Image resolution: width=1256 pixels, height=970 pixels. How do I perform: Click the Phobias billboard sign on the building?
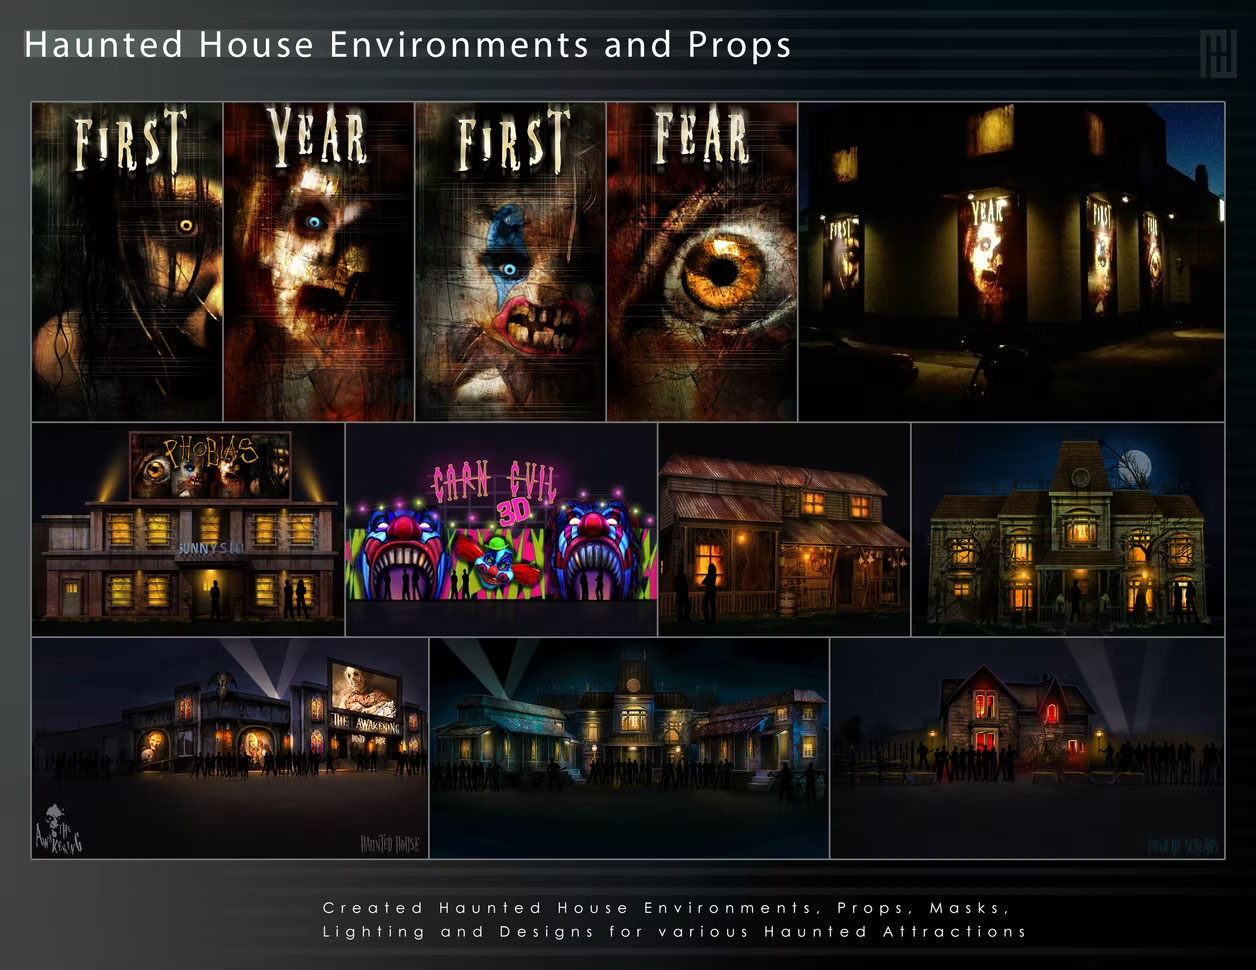(x=210, y=465)
